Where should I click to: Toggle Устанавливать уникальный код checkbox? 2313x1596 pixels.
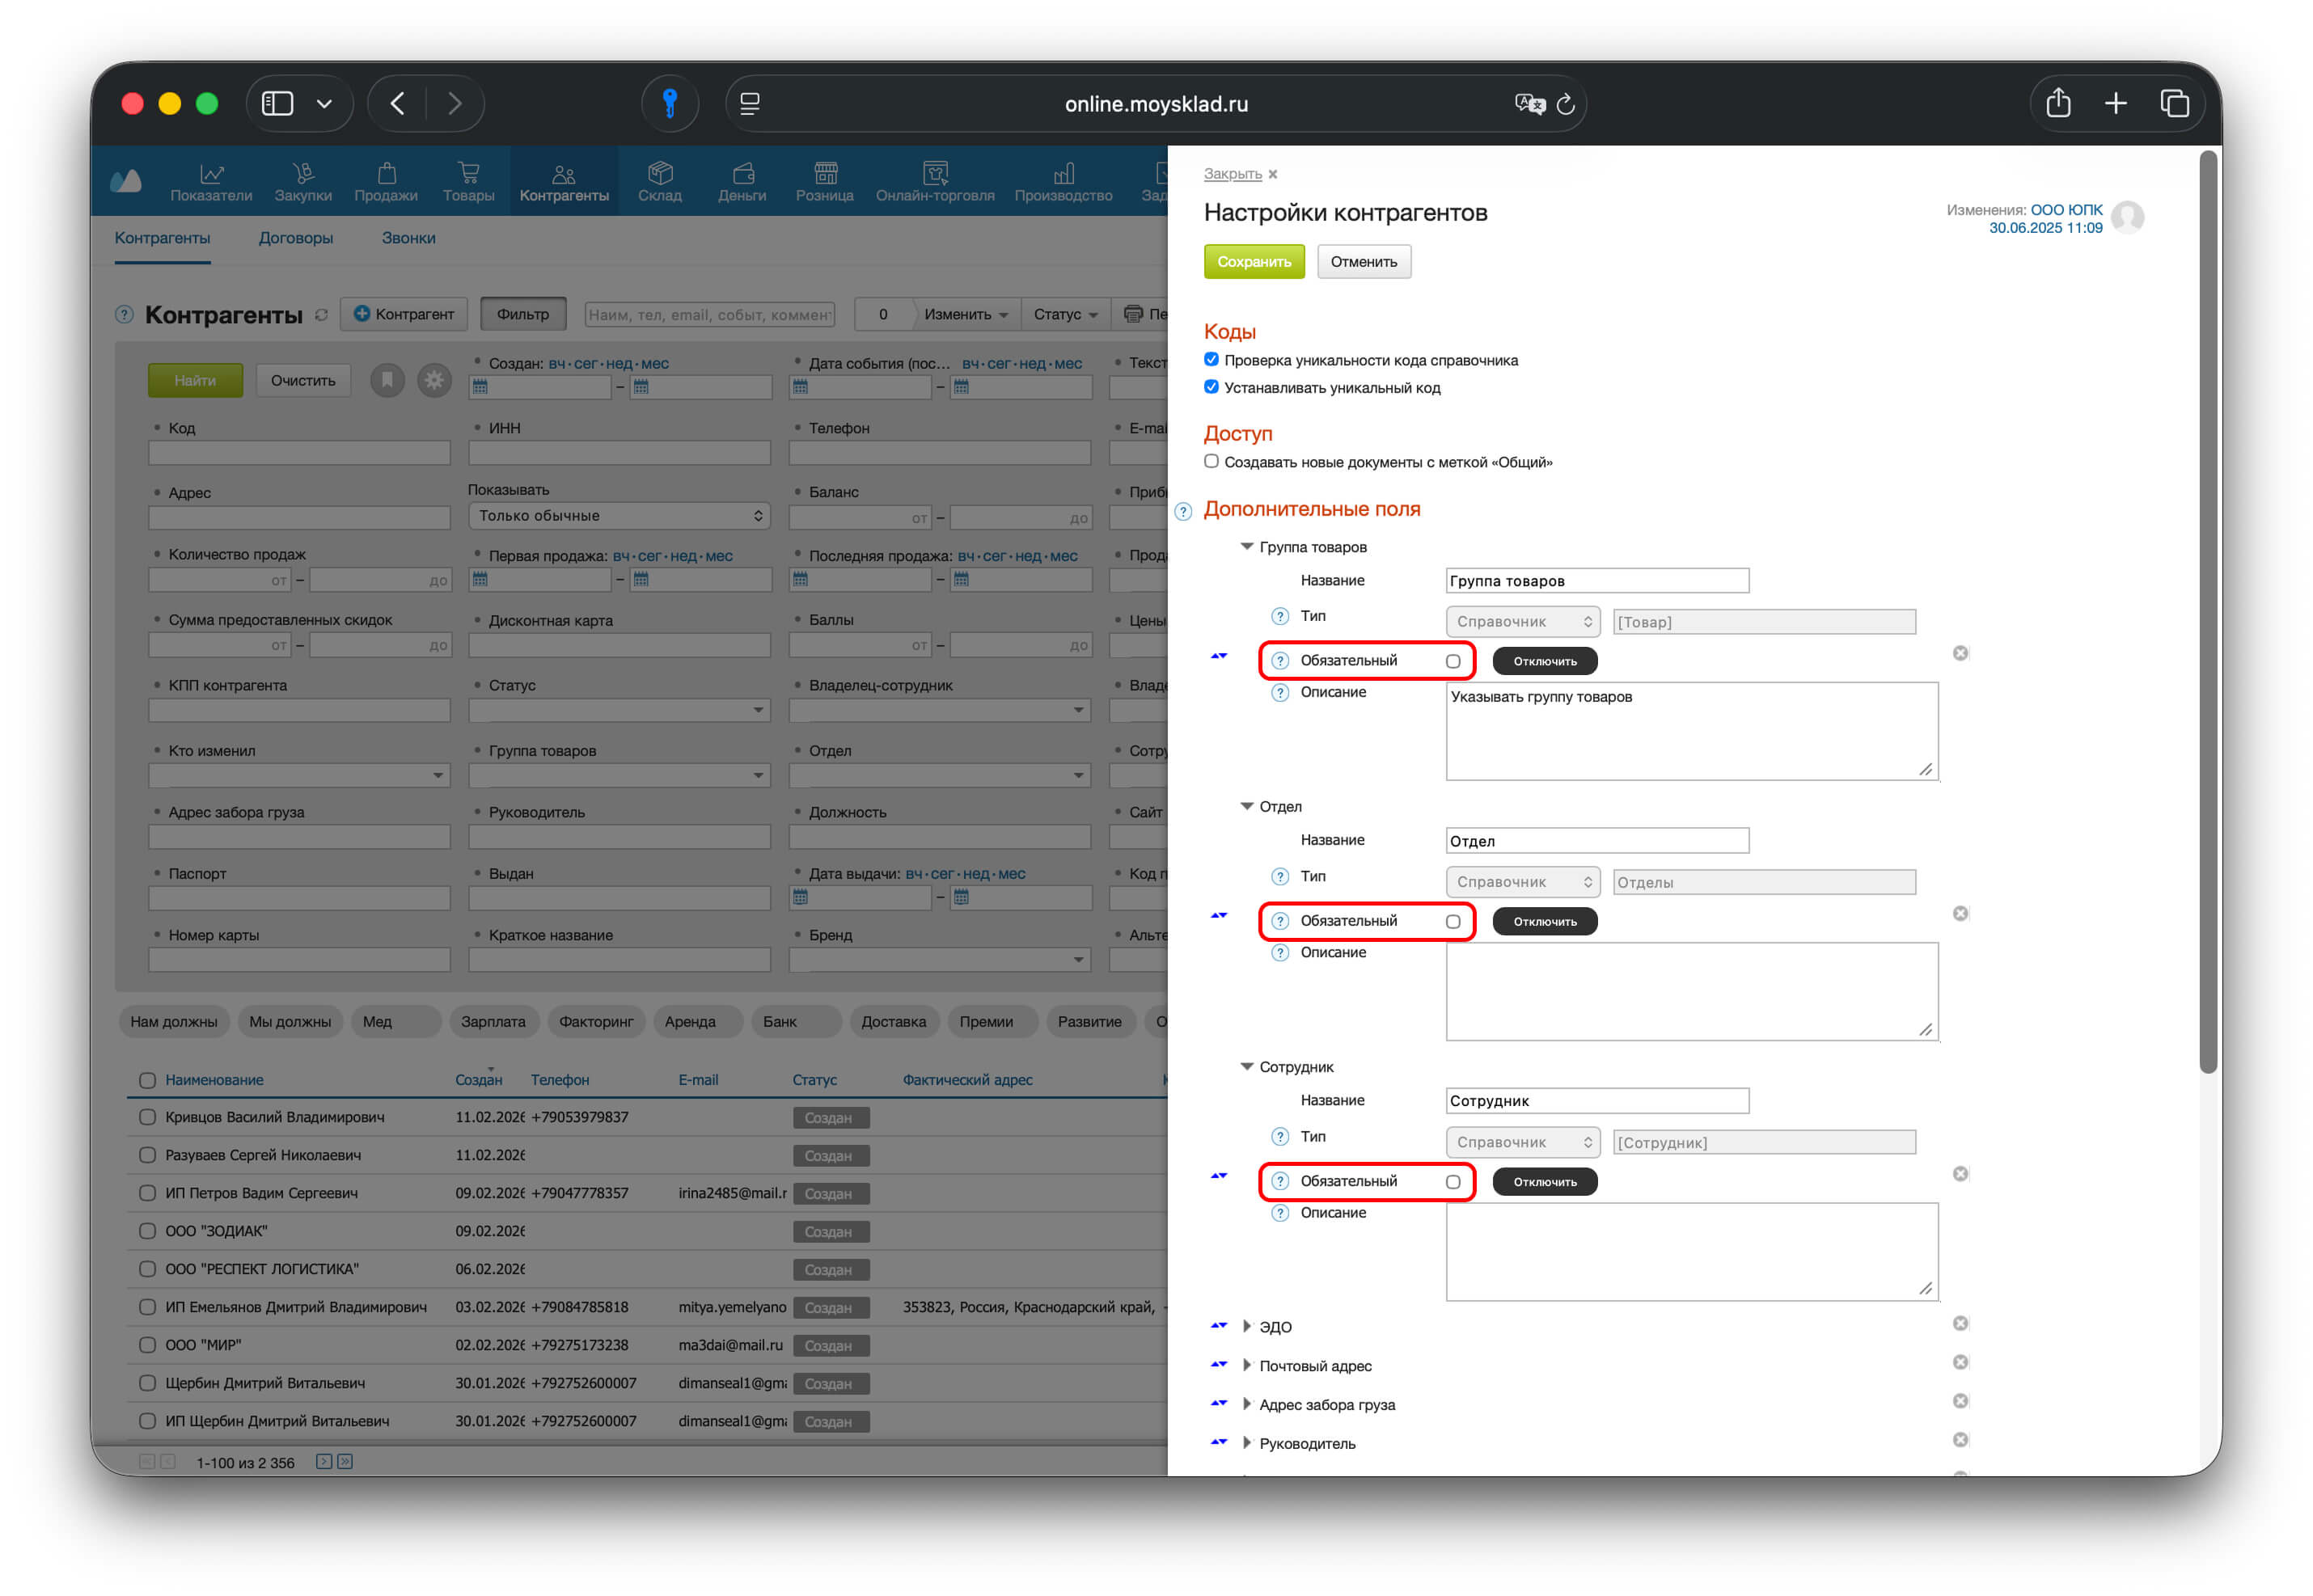point(1211,386)
